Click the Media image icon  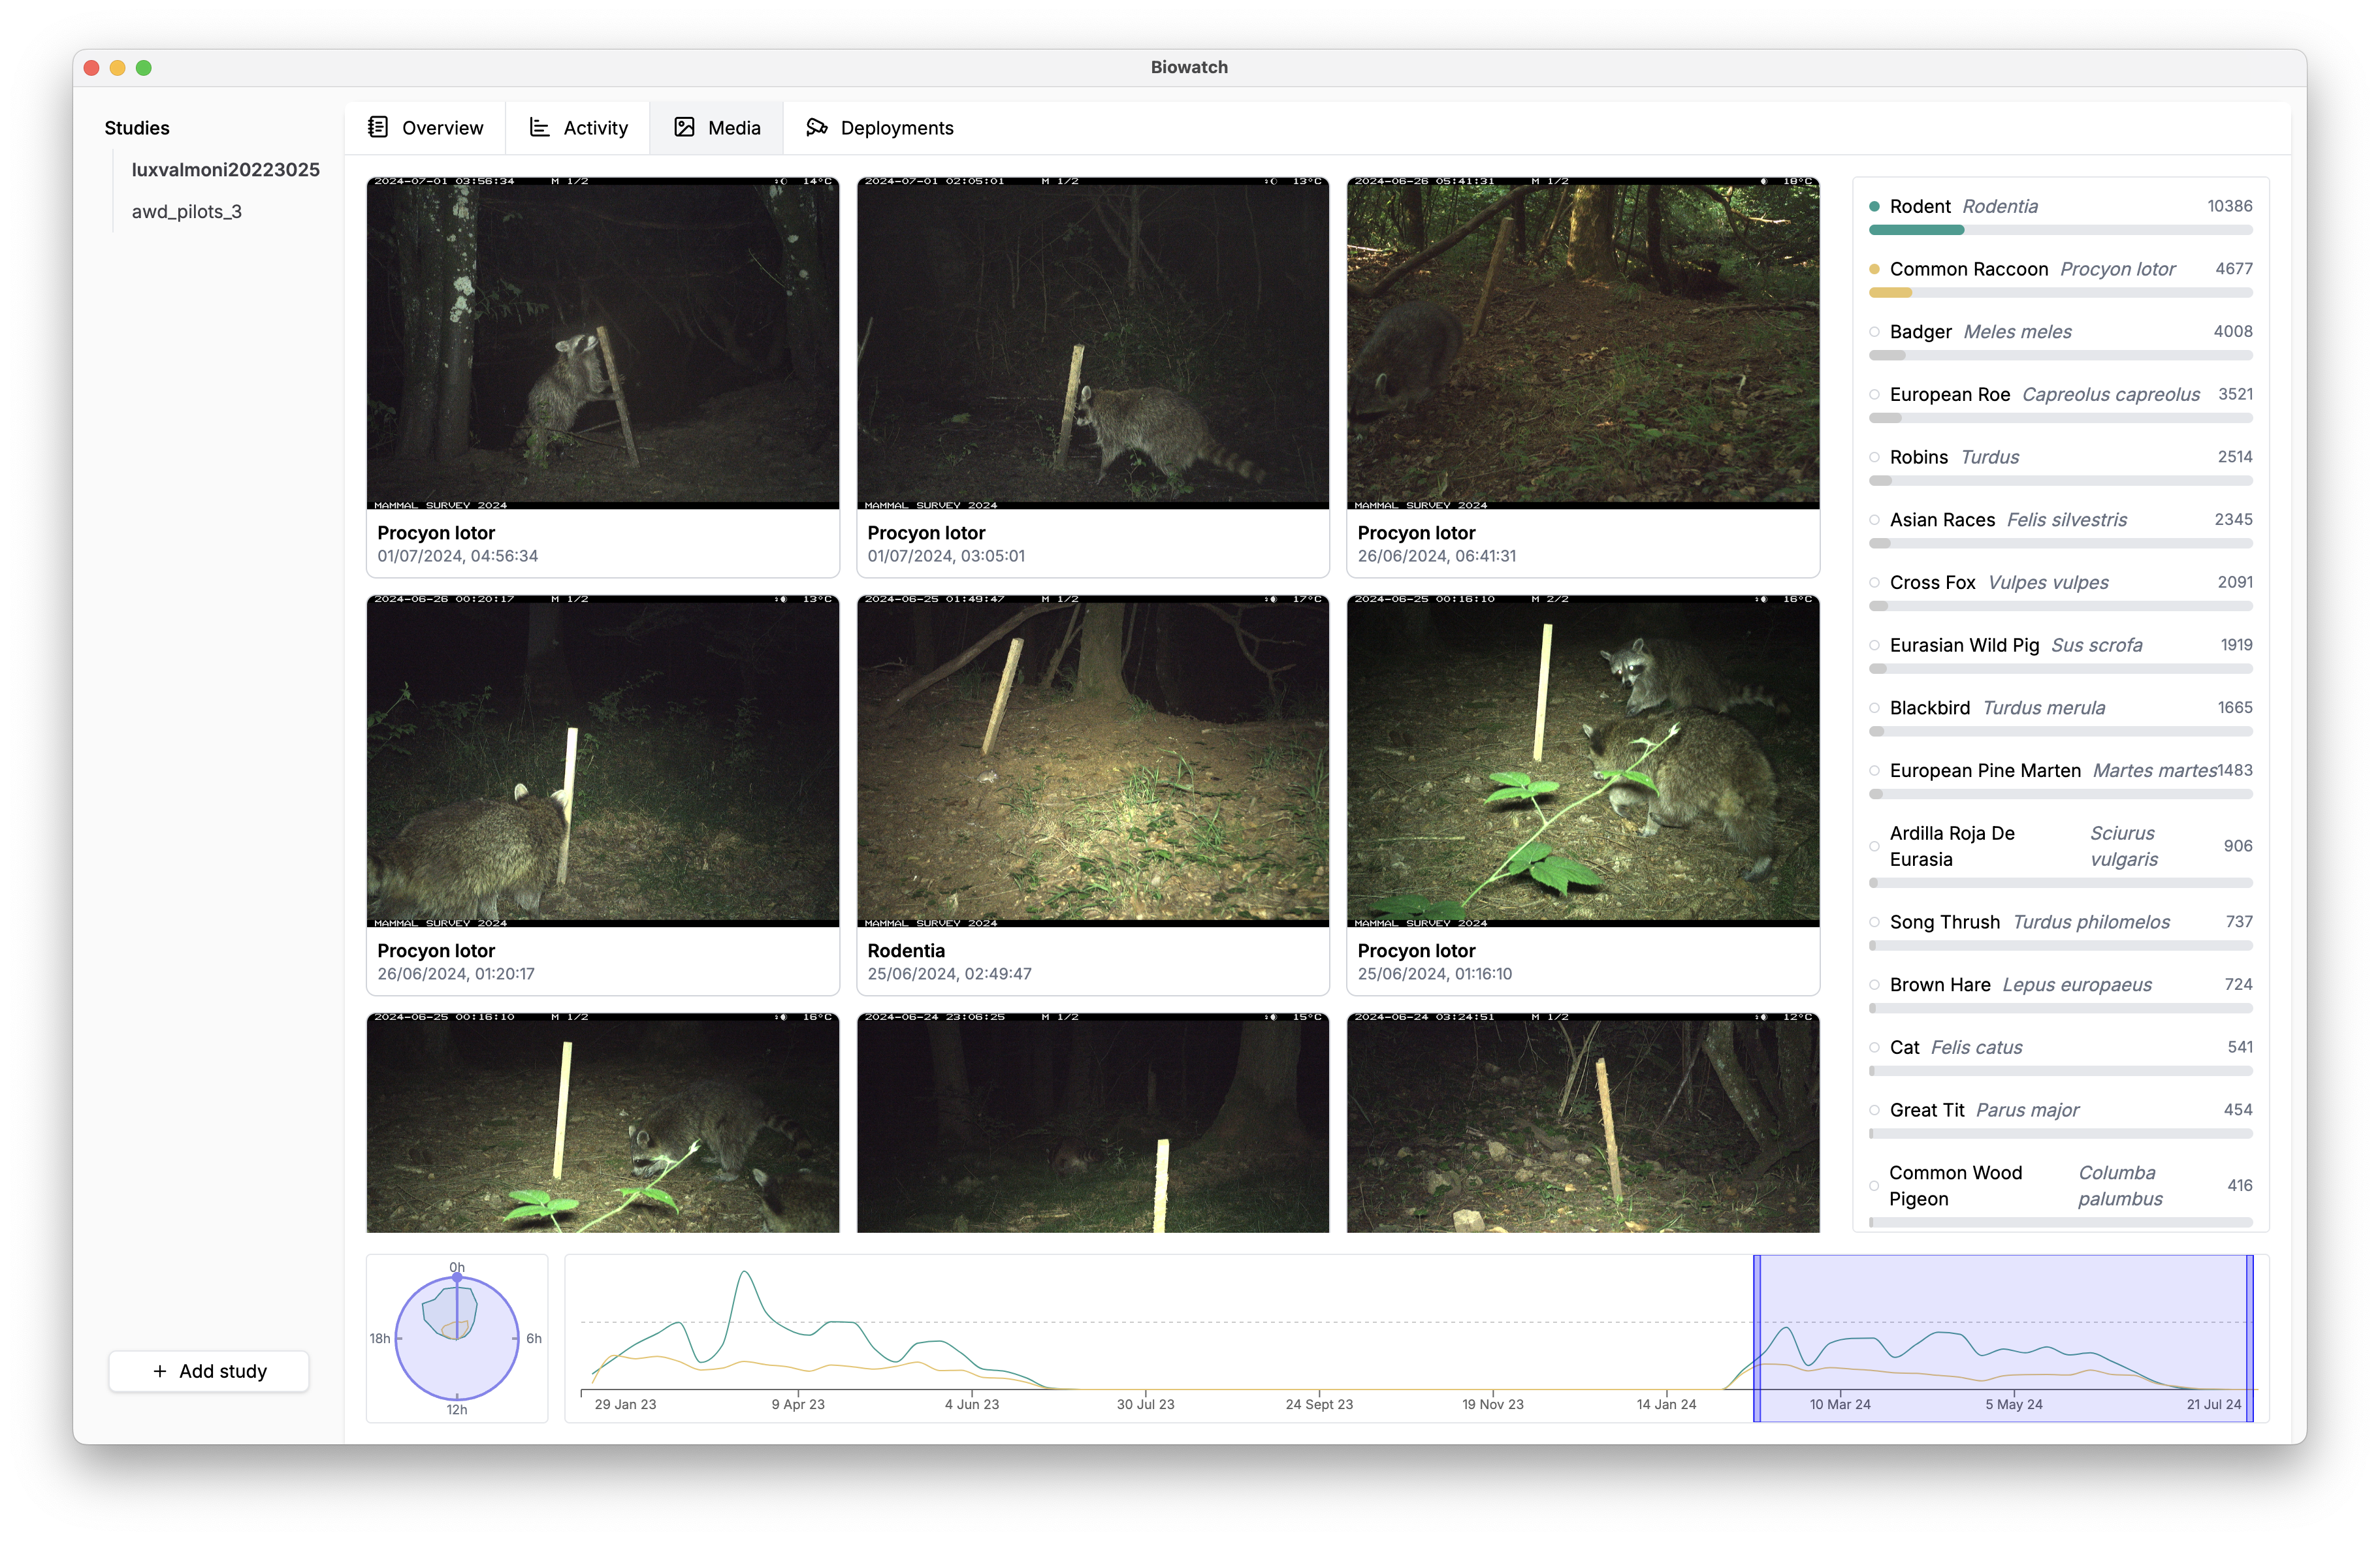(x=684, y=127)
